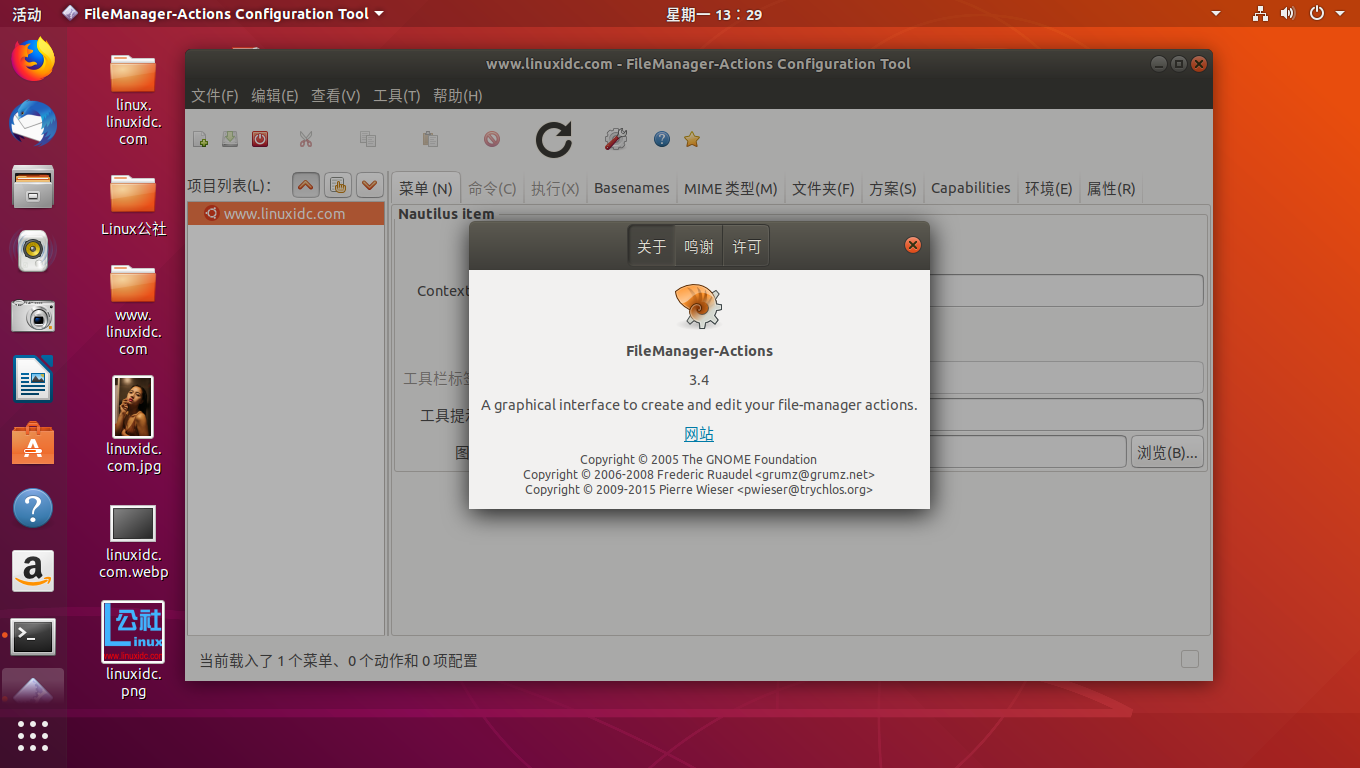Show Applications grid in dock
The image size is (1360, 768).
coord(33,736)
